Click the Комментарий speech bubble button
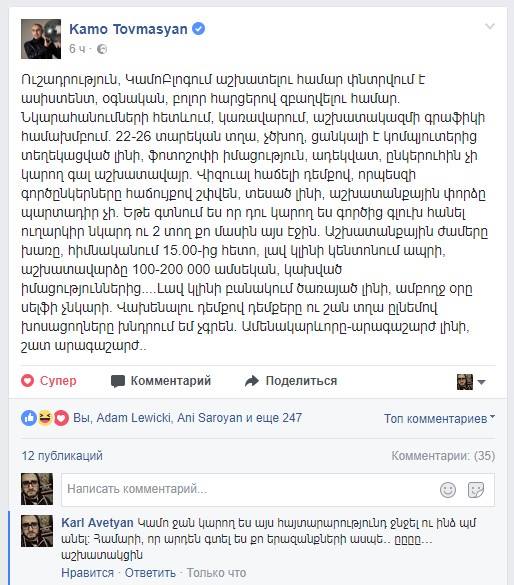The height and width of the screenshot is (585, 514). (x=161, y=381)
